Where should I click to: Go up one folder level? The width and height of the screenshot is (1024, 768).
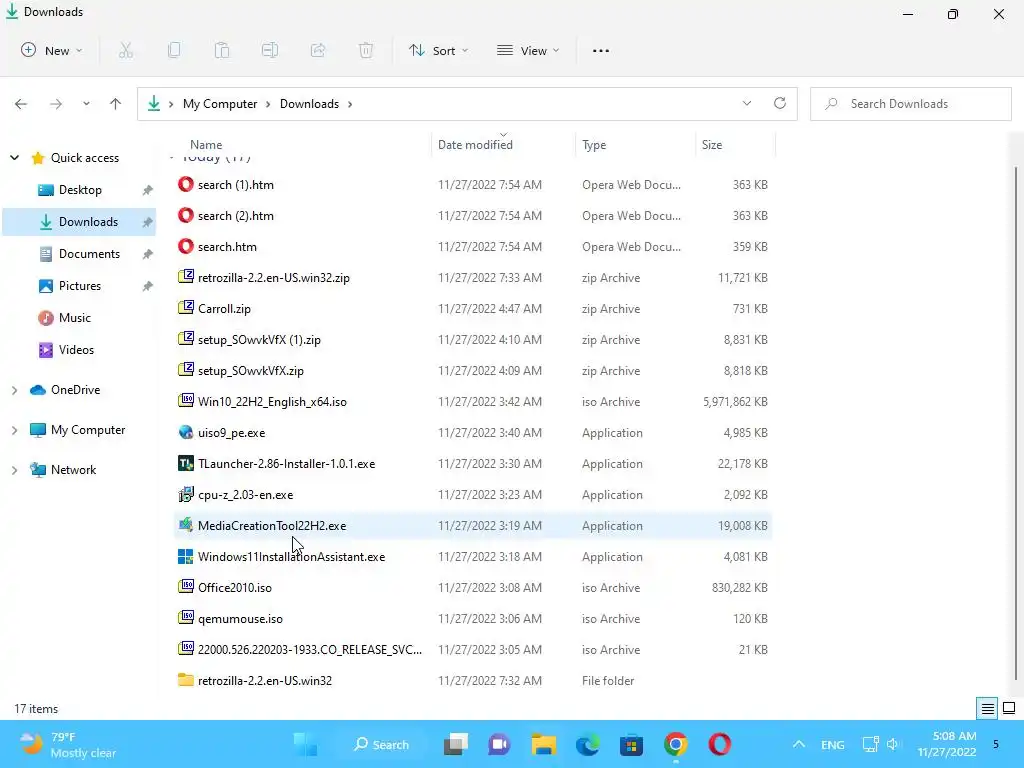116,104
